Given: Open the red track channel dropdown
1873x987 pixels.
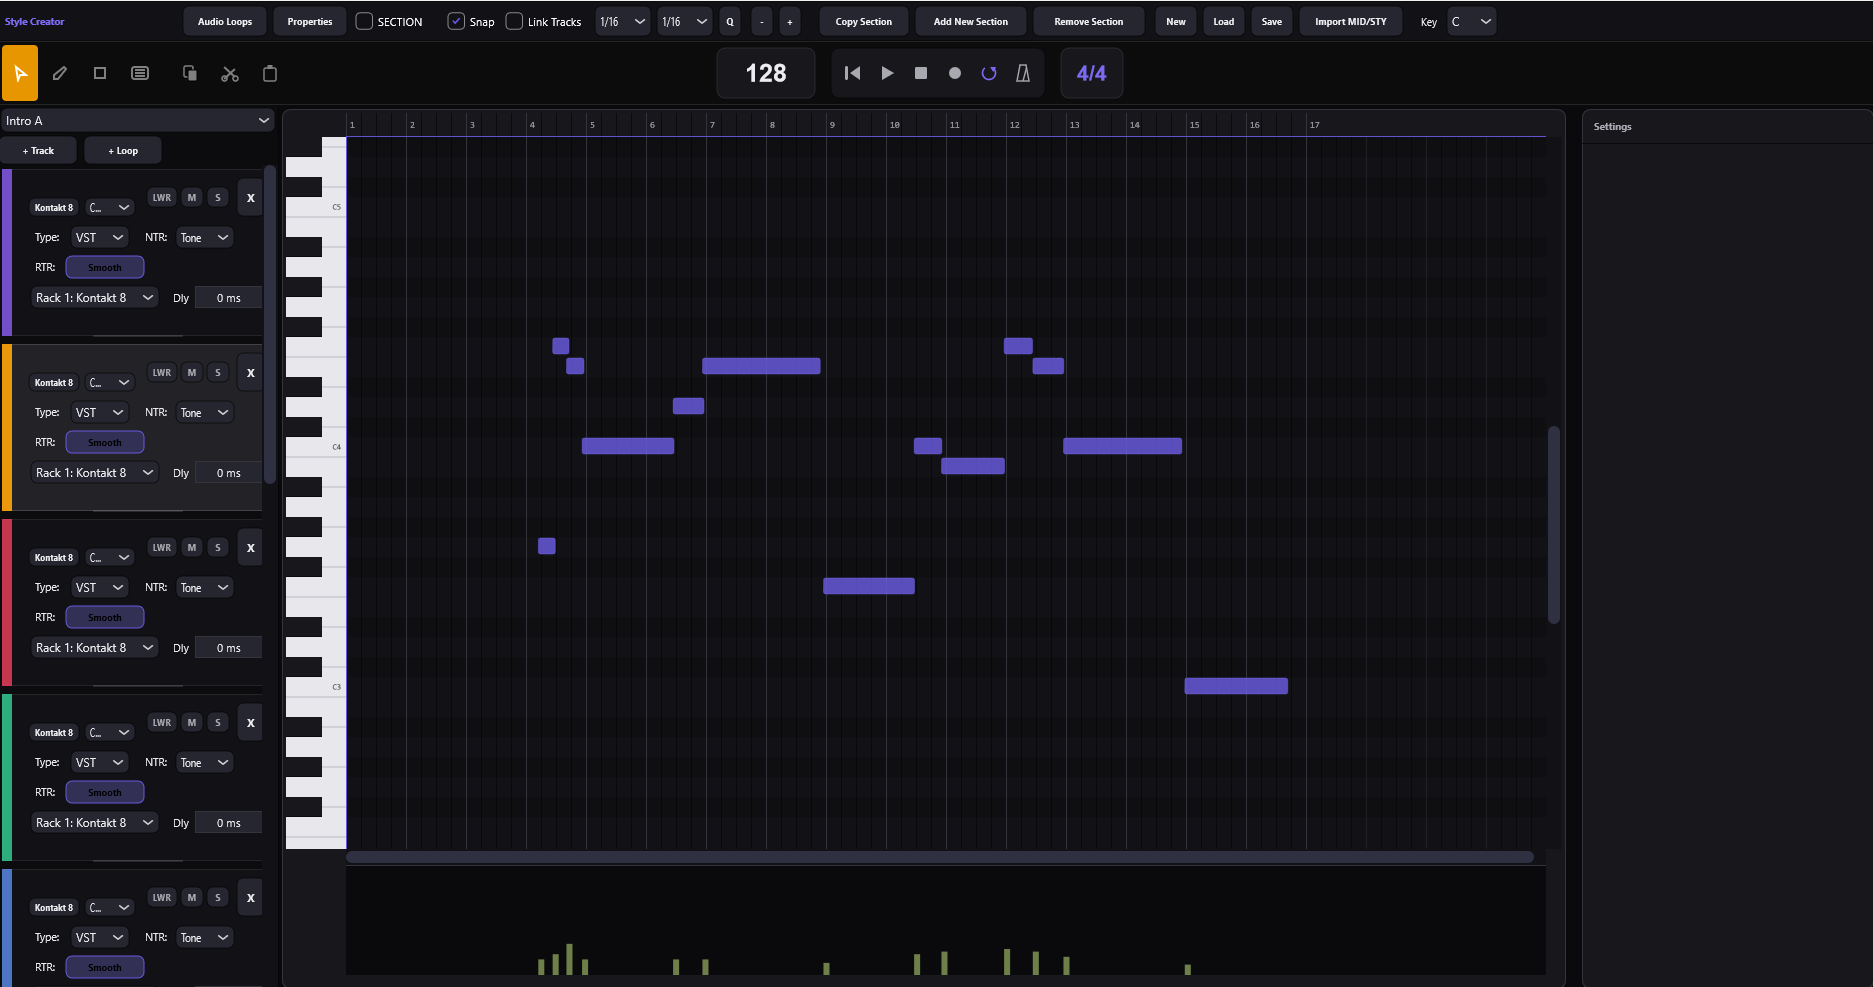Looking at the screenshot, I should pos(110,558).
